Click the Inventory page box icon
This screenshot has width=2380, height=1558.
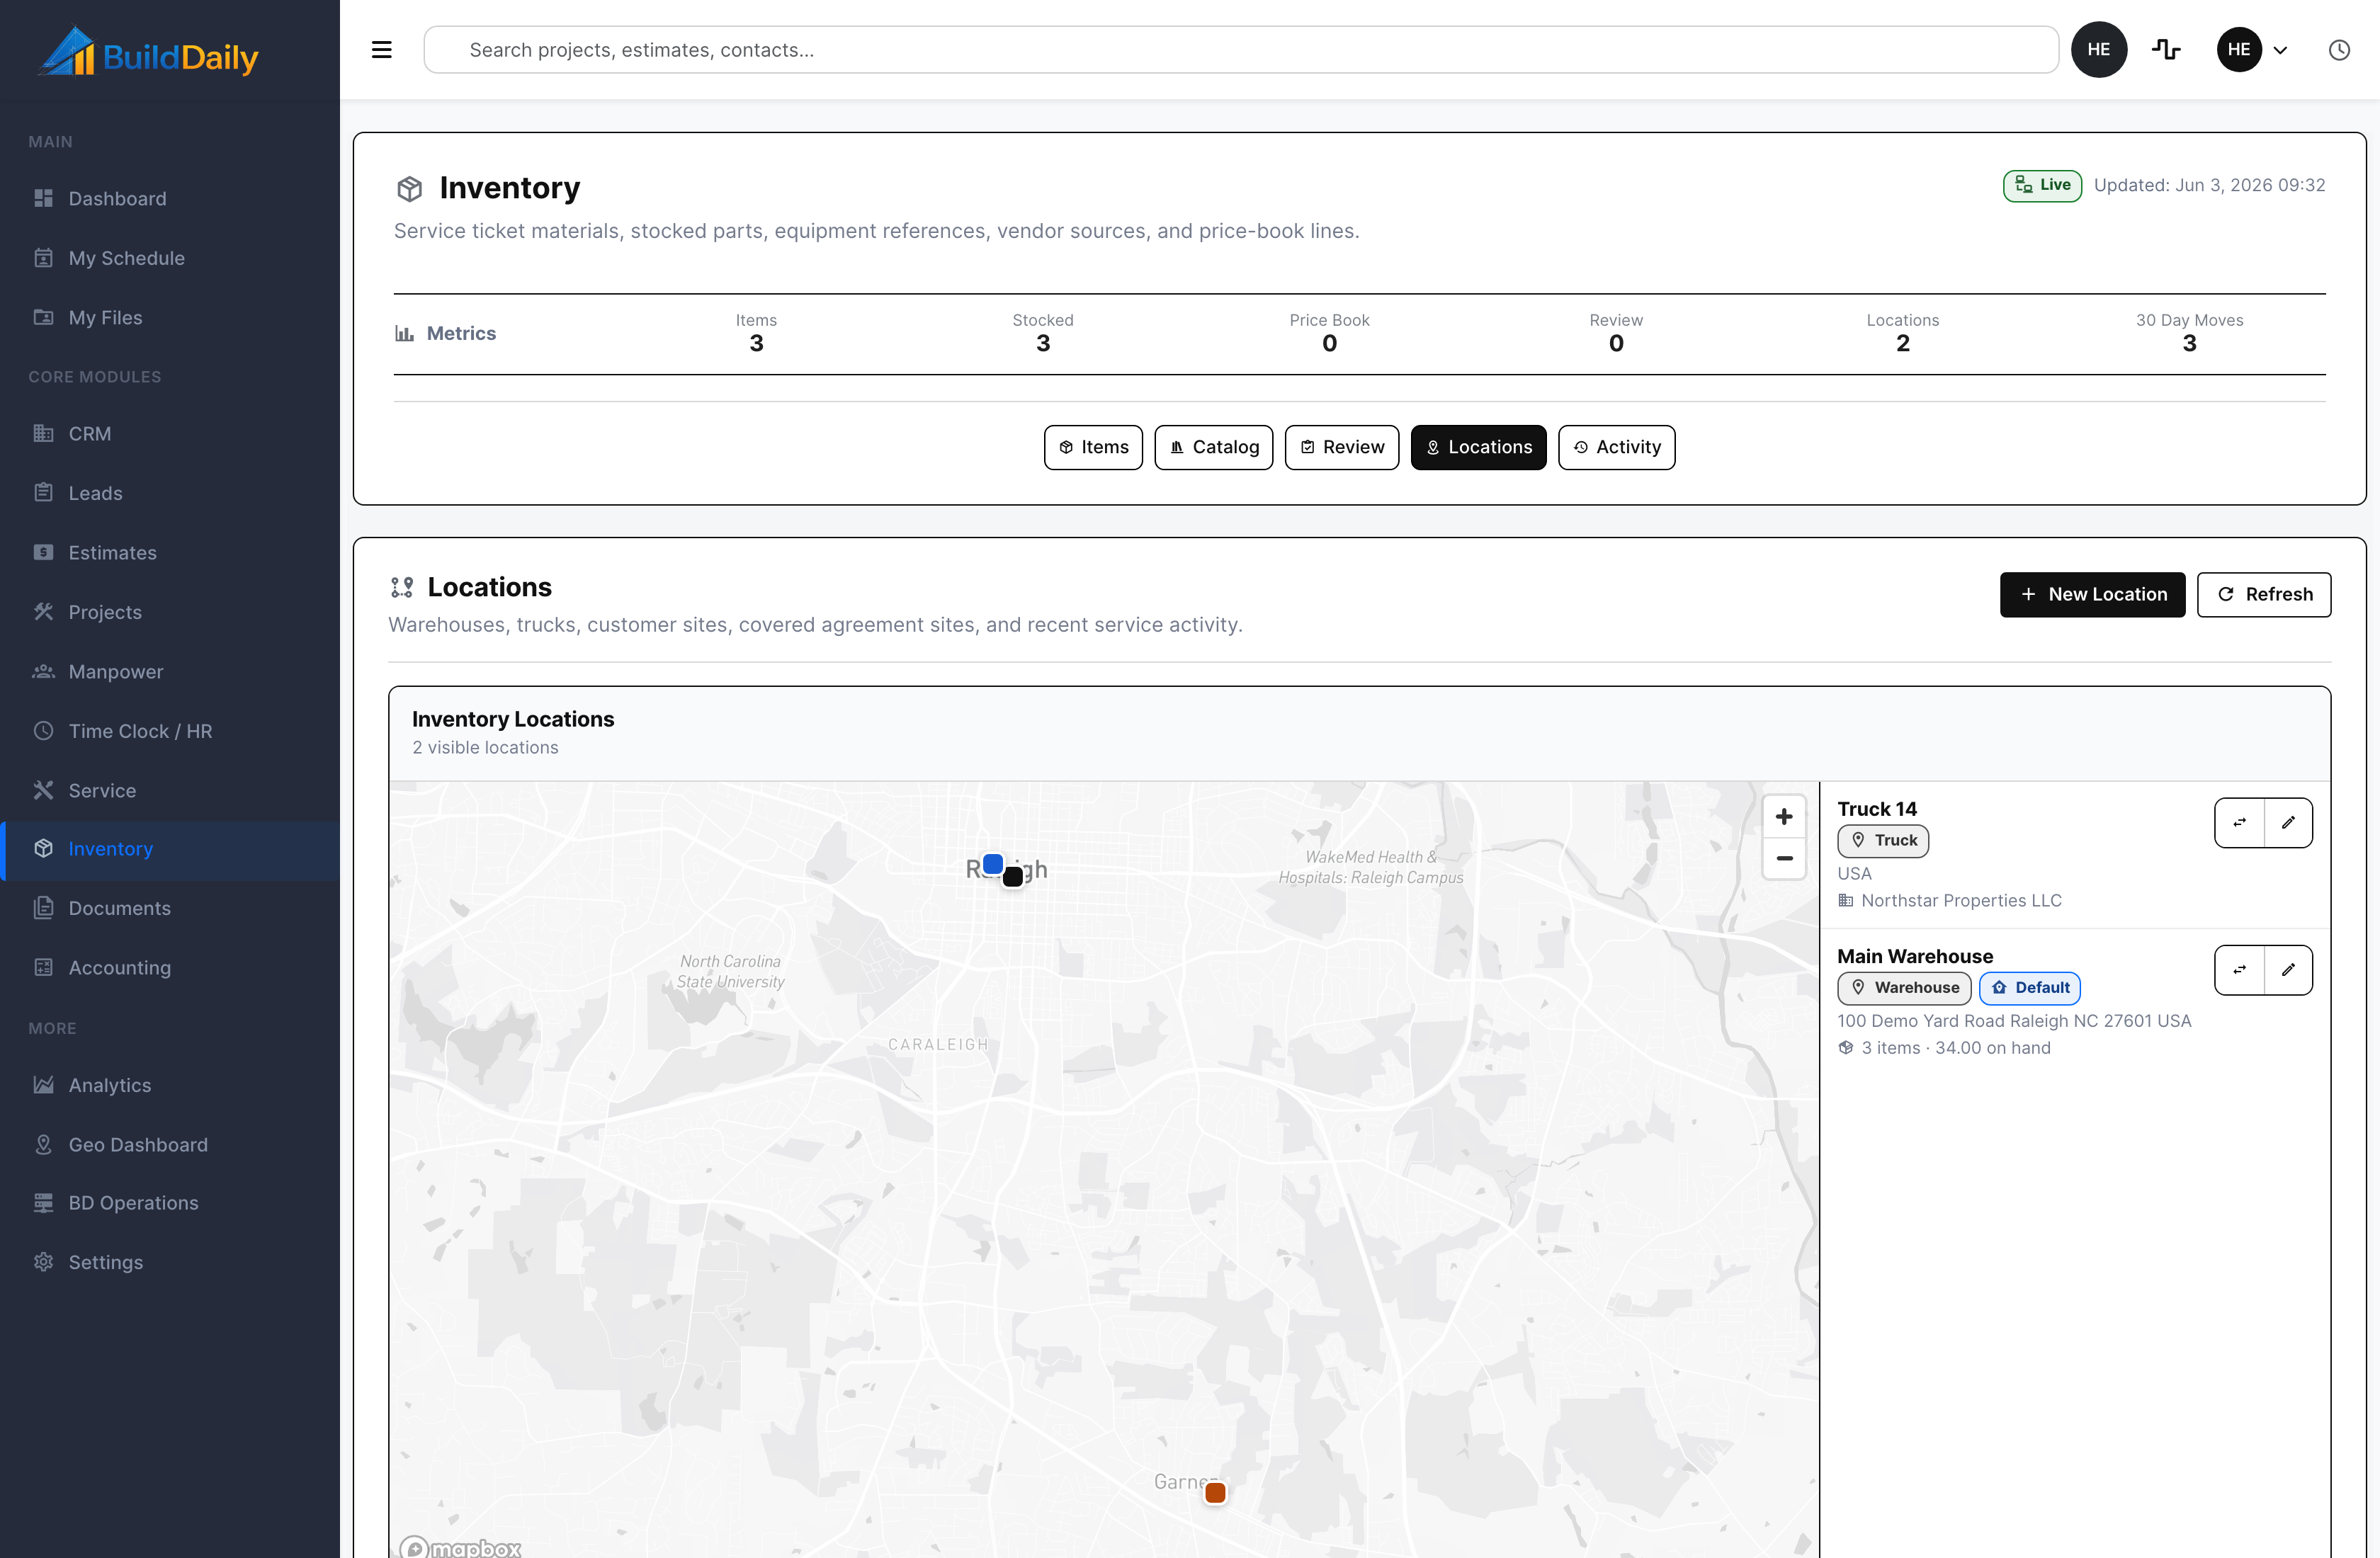[410, 188]
